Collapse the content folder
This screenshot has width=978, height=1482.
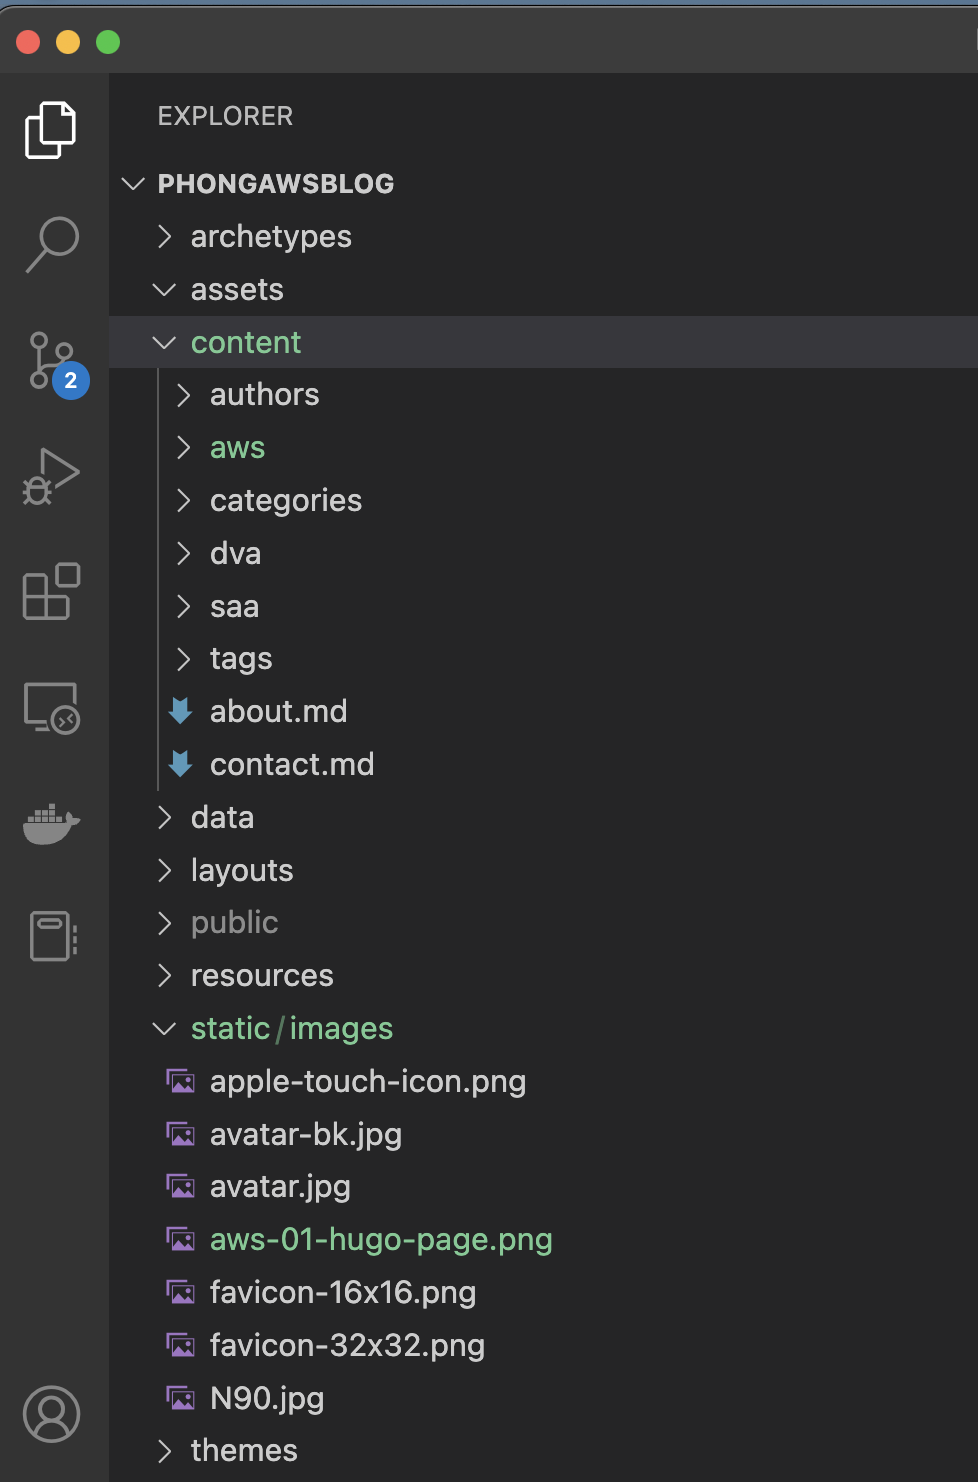245,343
